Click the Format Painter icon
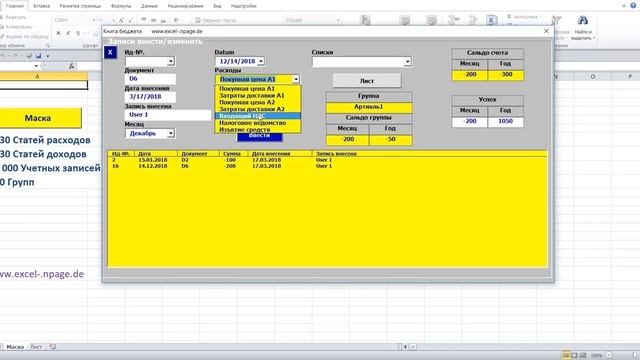 click(2, 36)
